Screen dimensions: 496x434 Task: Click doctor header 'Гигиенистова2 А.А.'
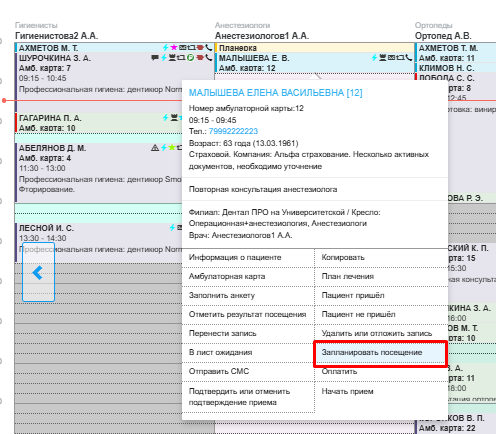[56, 36]
